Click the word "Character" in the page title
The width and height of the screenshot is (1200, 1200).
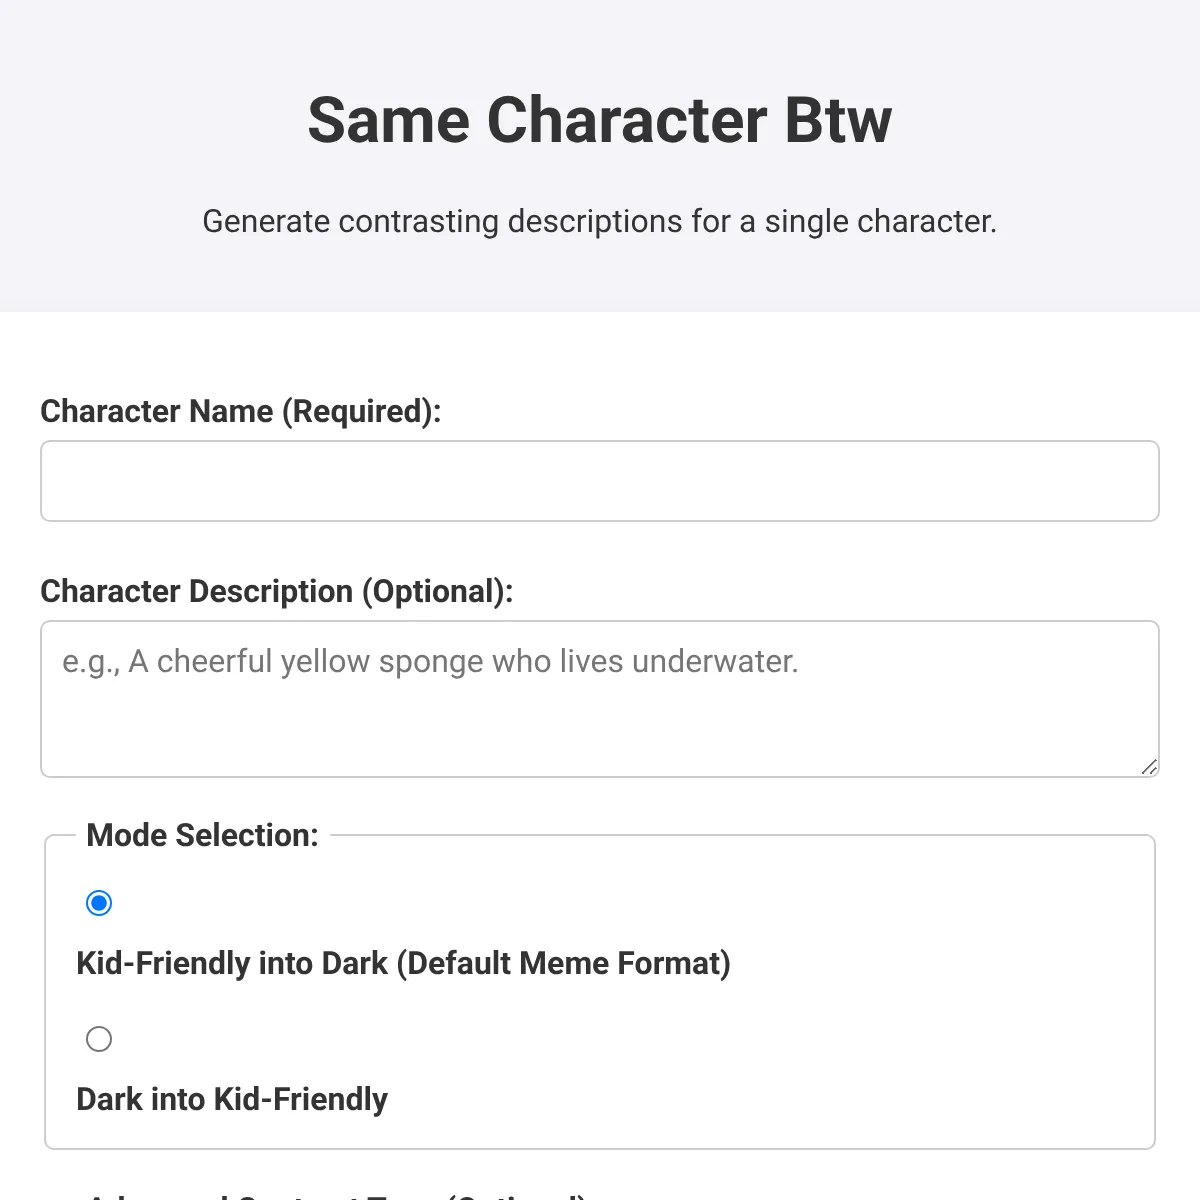[627, 120]
